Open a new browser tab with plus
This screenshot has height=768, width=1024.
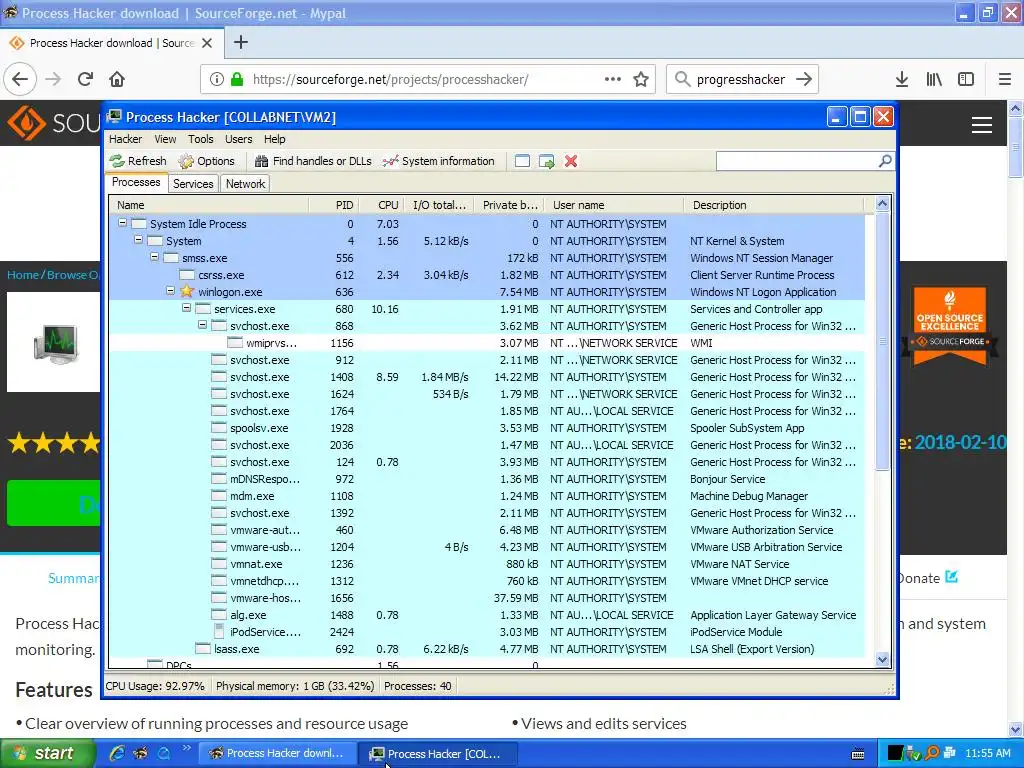tap(241, 42)
